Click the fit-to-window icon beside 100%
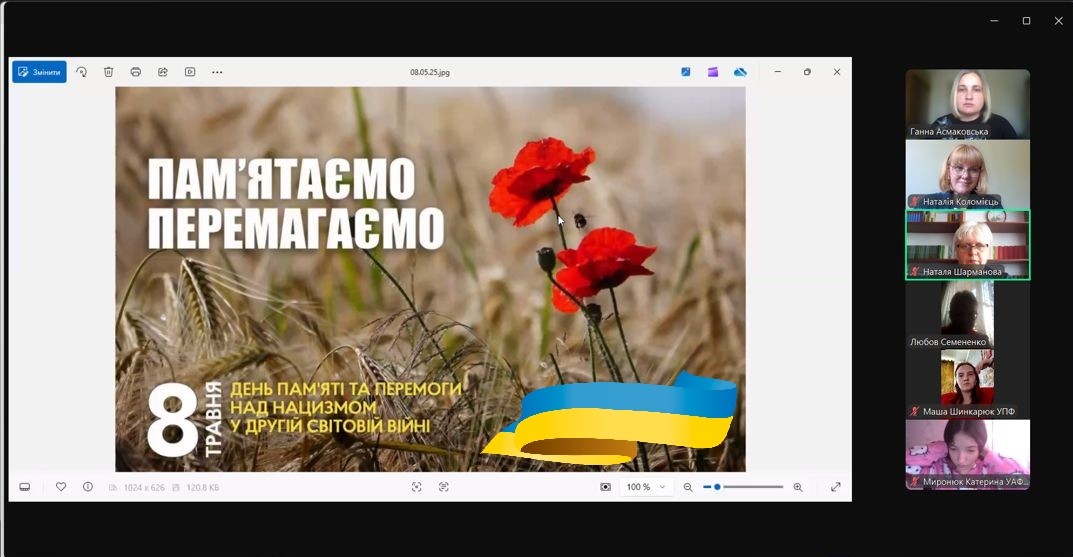This screenshot has height=557, width=1073. click(x=605, y=487)
